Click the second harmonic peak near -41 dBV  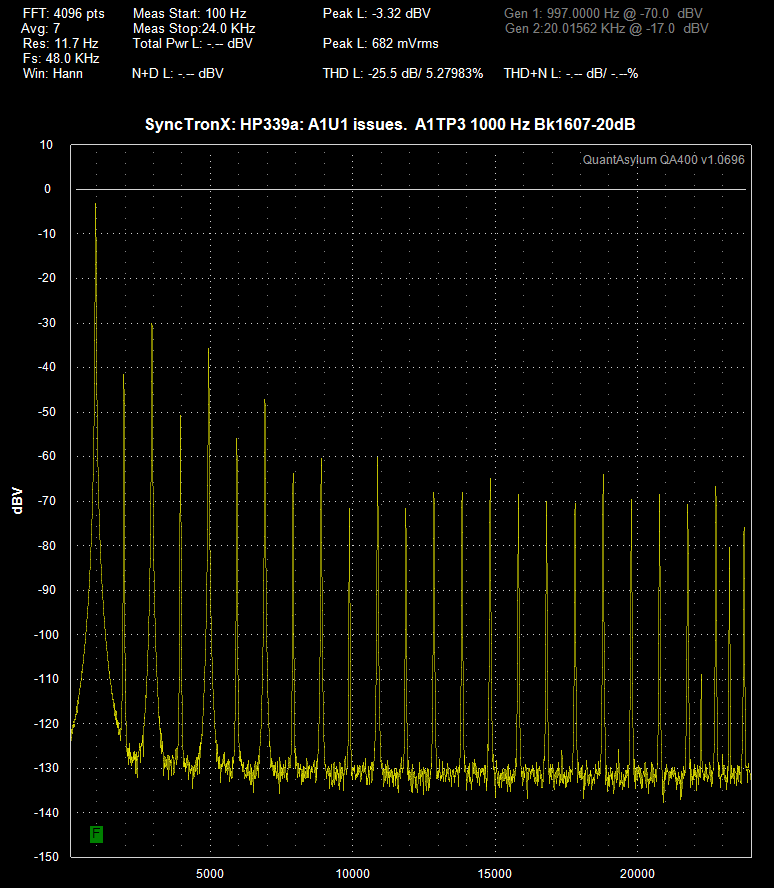[123, 375]
